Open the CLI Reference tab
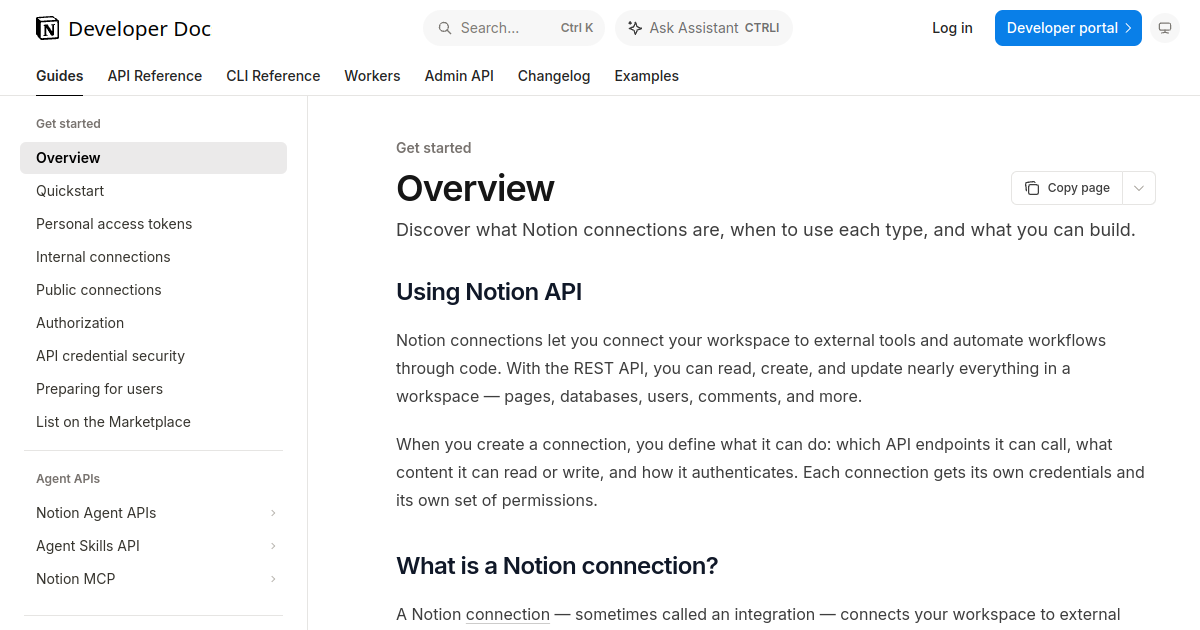 (x=273, y=76)
